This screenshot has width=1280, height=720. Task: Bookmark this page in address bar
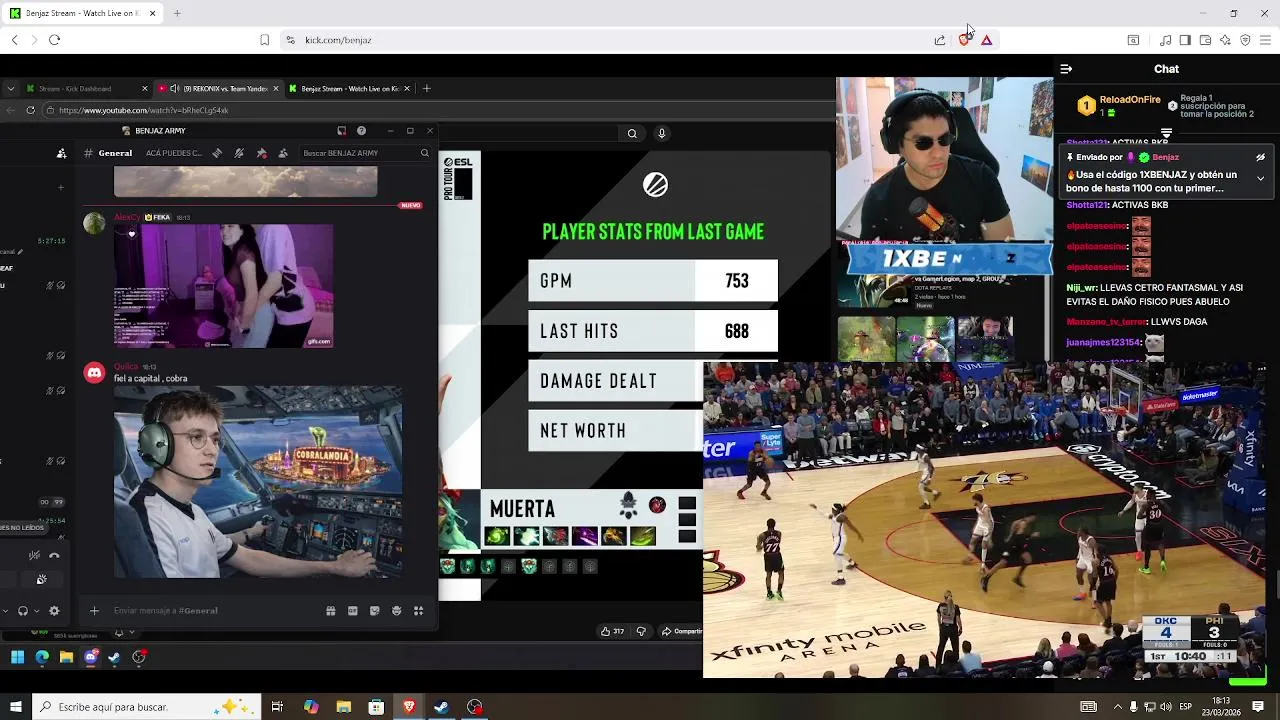click(264, 40)
